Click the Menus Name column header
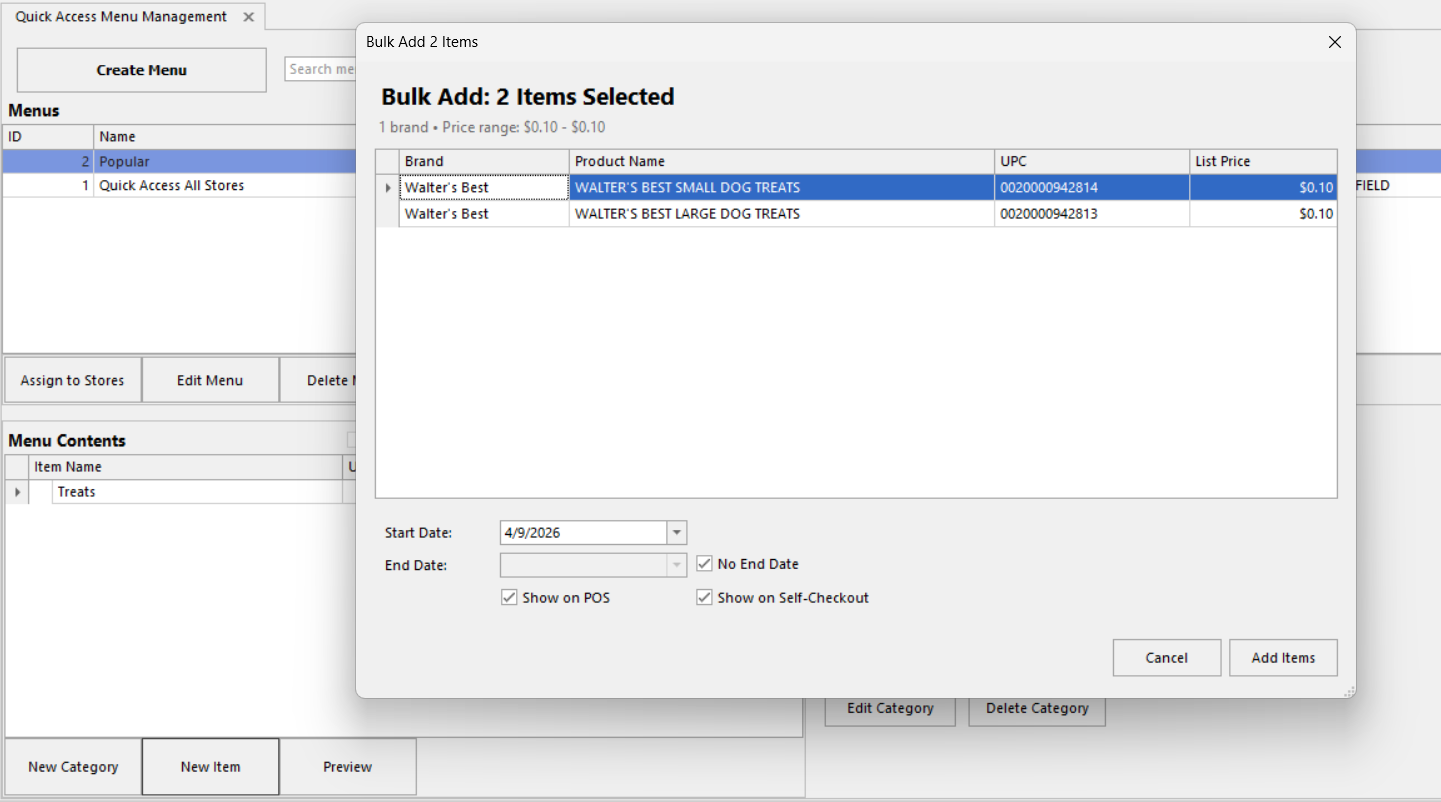 (225, 137)
